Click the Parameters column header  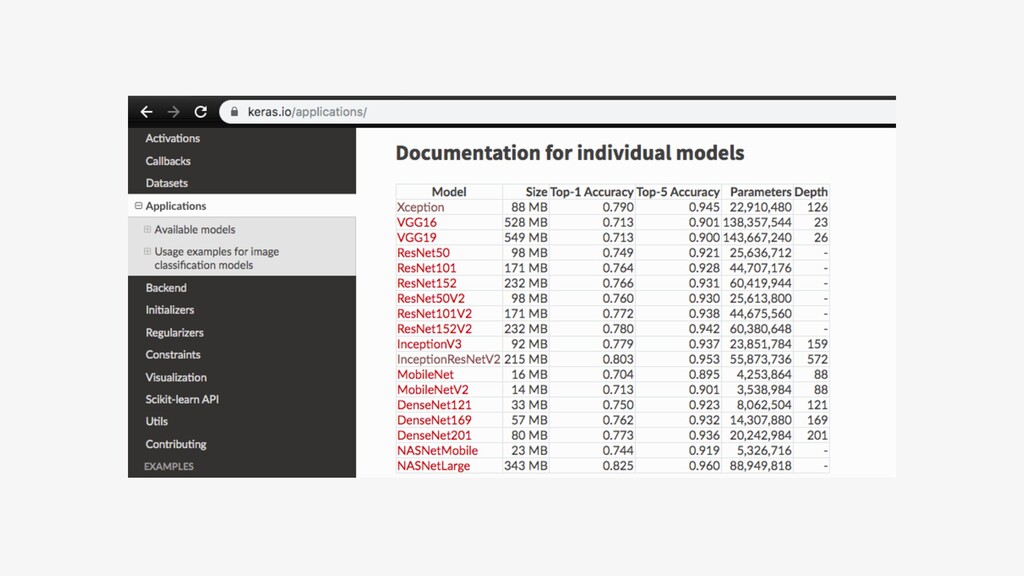(x=760, y=192)
